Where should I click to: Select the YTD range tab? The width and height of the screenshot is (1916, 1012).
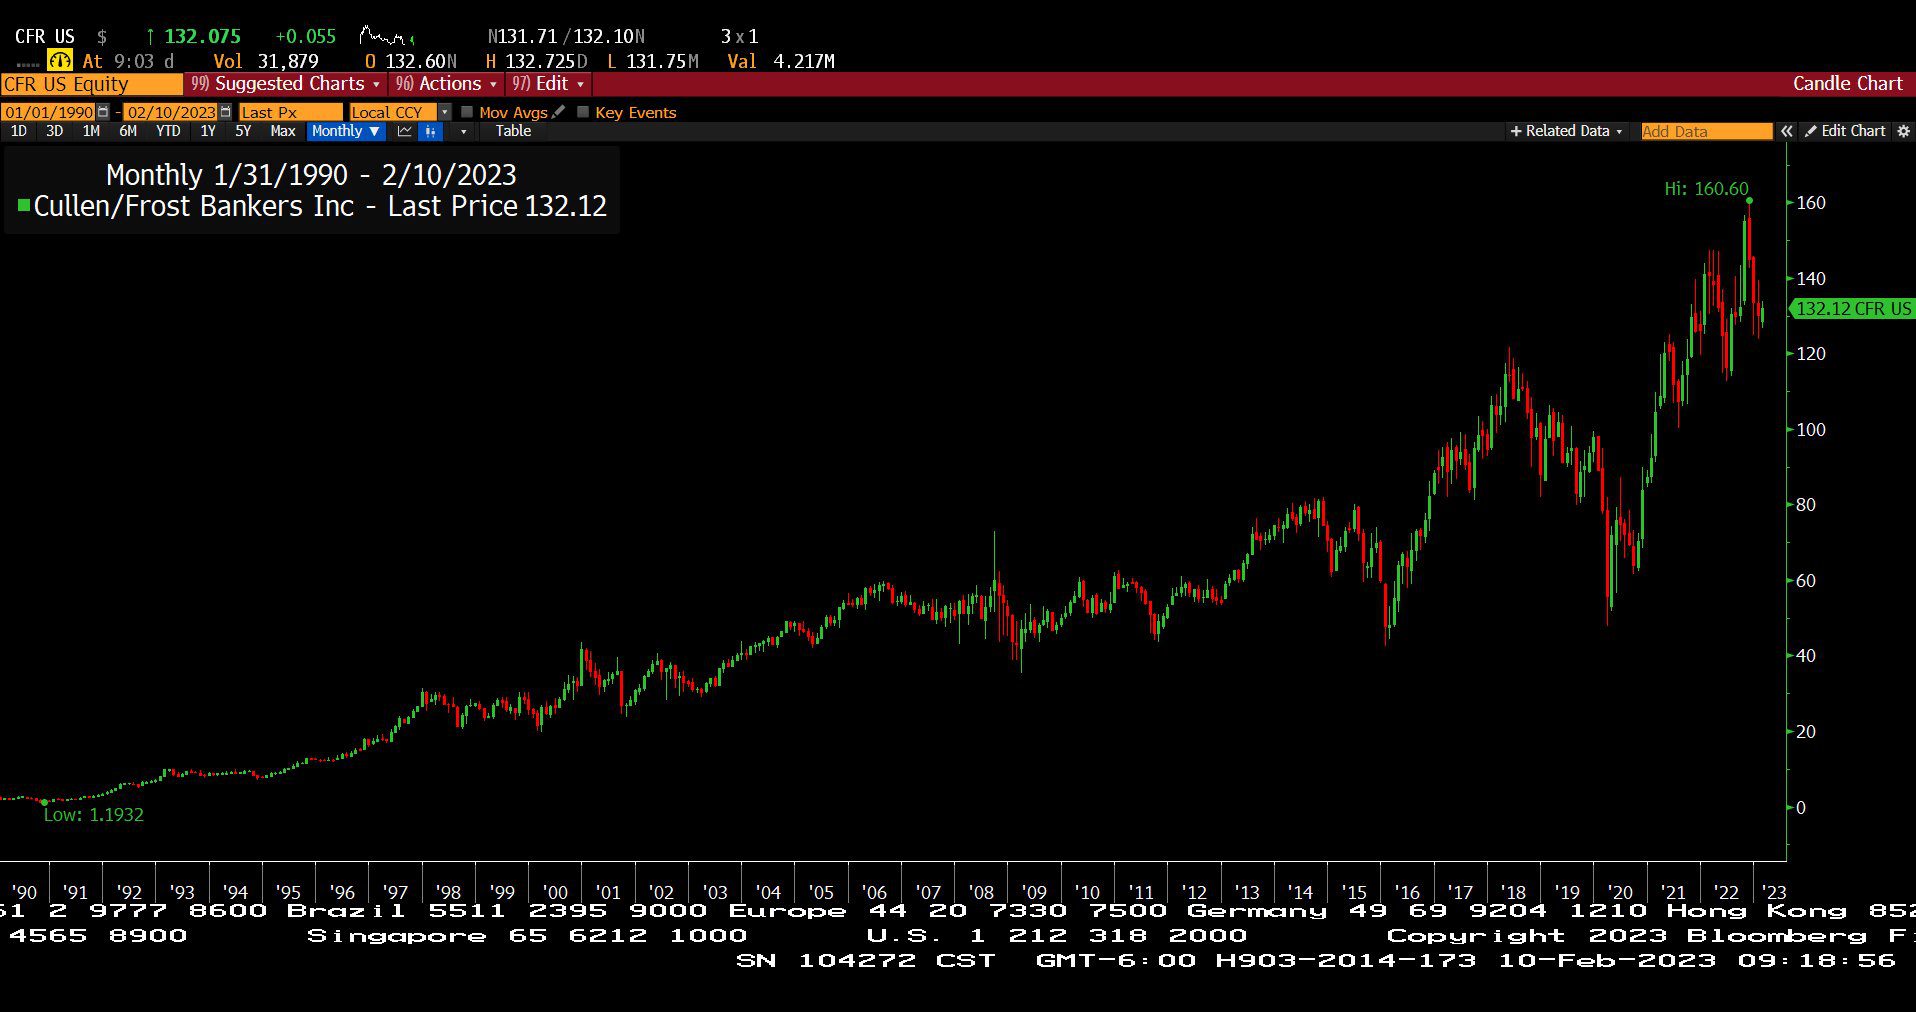(x=168, y=131)
